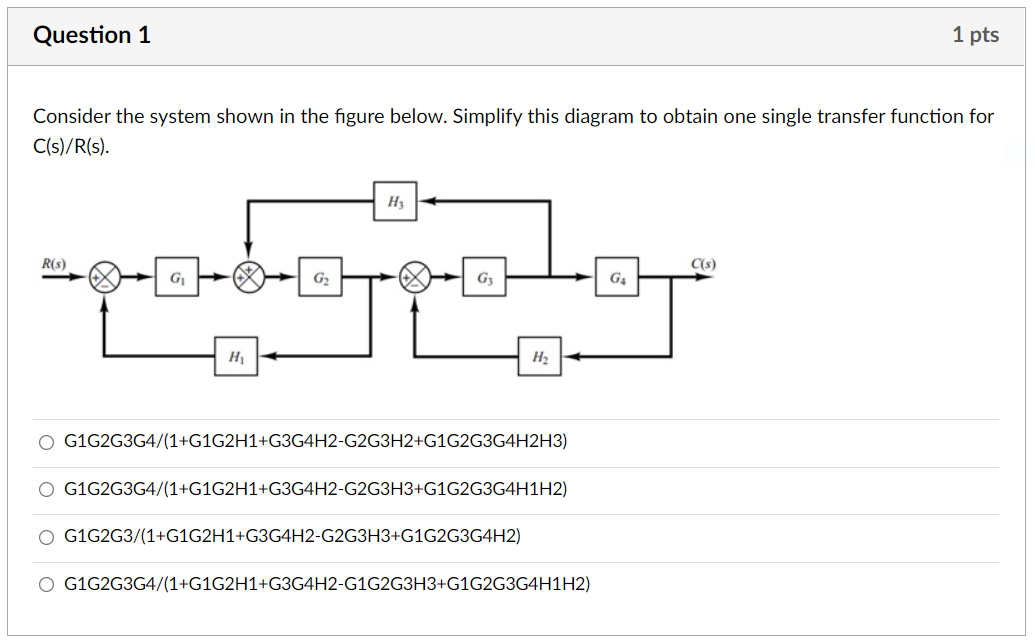Viewport: 1035px width, 641px height.
Task: Click the R(s) input label
Action: click(55, 263)
